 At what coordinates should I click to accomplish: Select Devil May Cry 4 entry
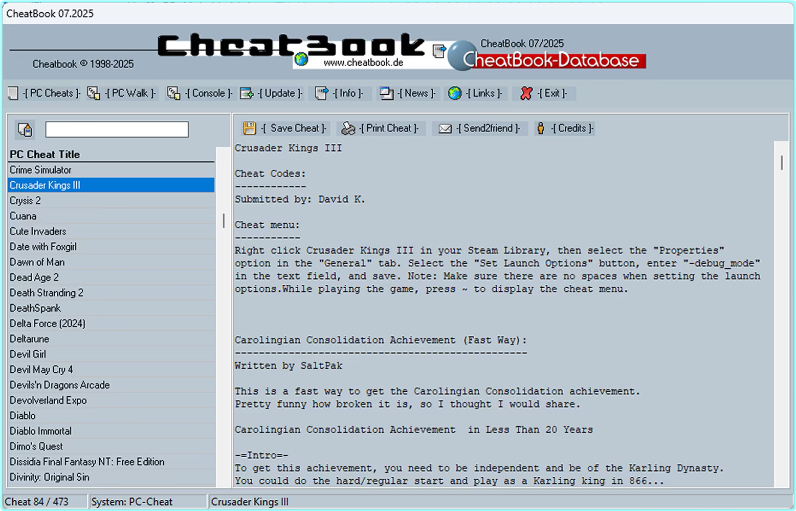click(x=112, y=369)
